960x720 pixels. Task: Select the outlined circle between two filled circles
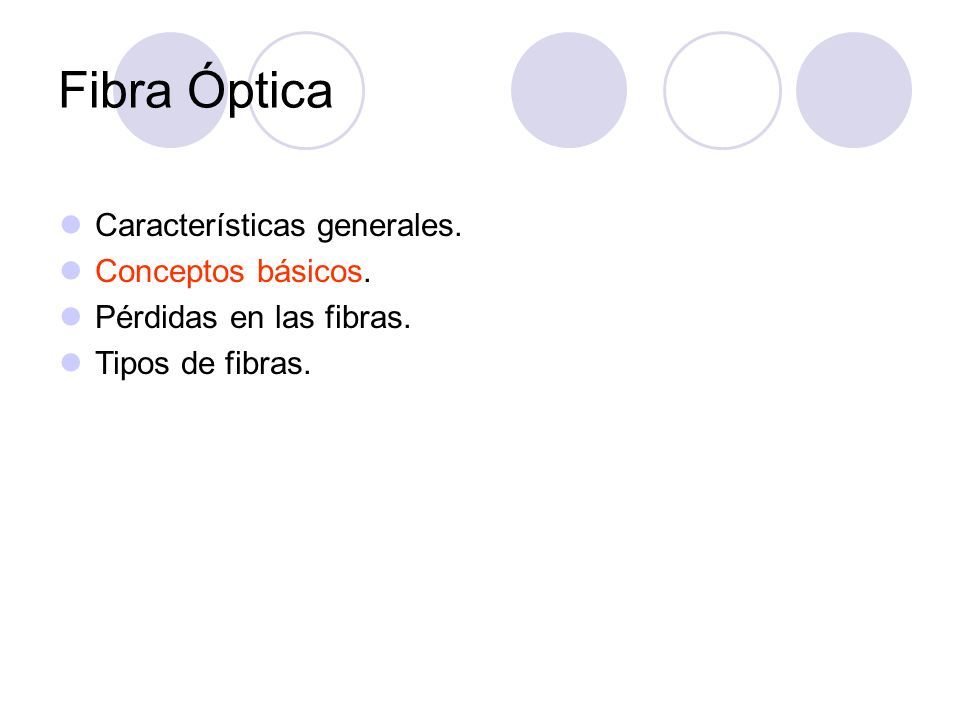(722, 90)
